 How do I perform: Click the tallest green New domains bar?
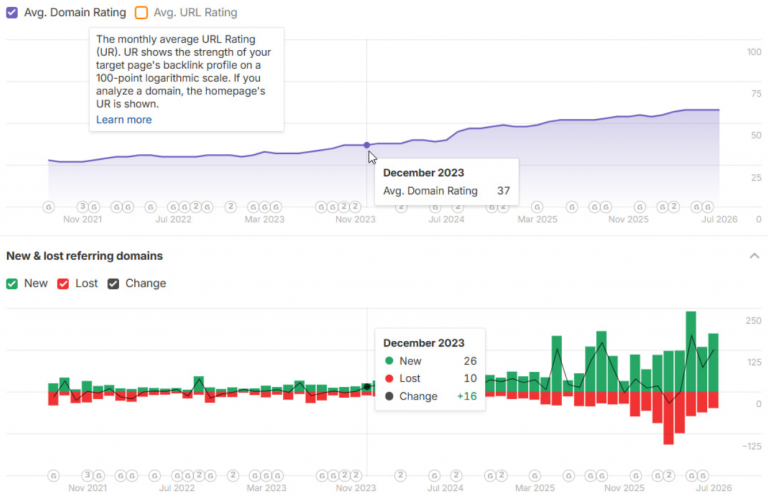[x=691, y=352]
